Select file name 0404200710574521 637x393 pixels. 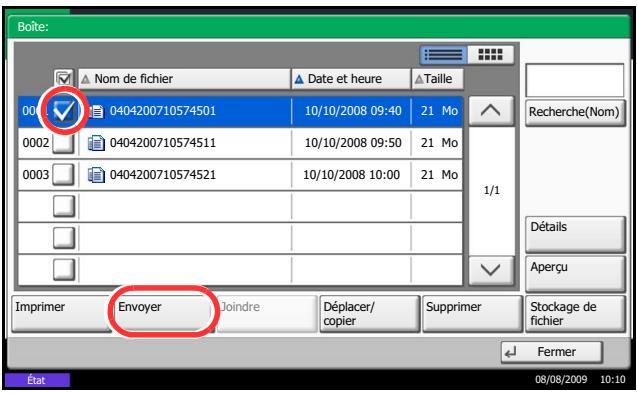[163, 175]
